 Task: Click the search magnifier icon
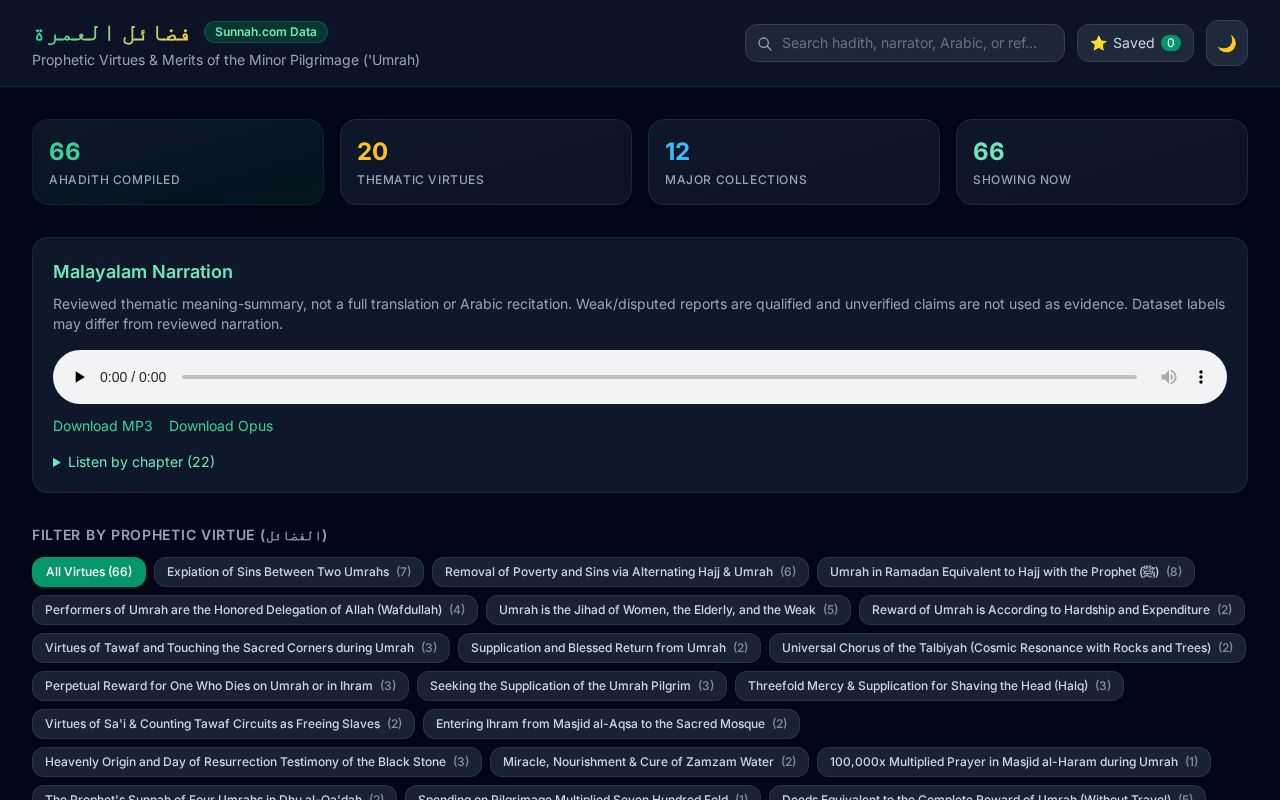(x=765, y=44)
